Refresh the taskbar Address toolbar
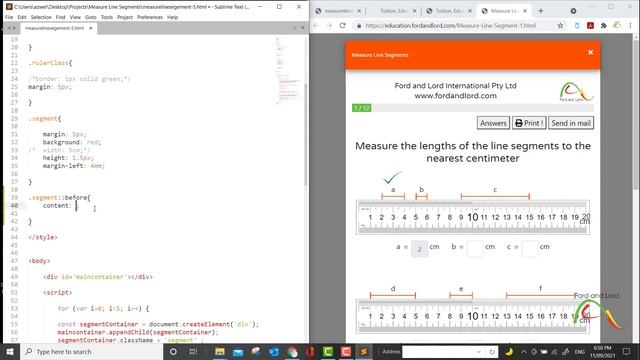640x360 pixels. 492,351
